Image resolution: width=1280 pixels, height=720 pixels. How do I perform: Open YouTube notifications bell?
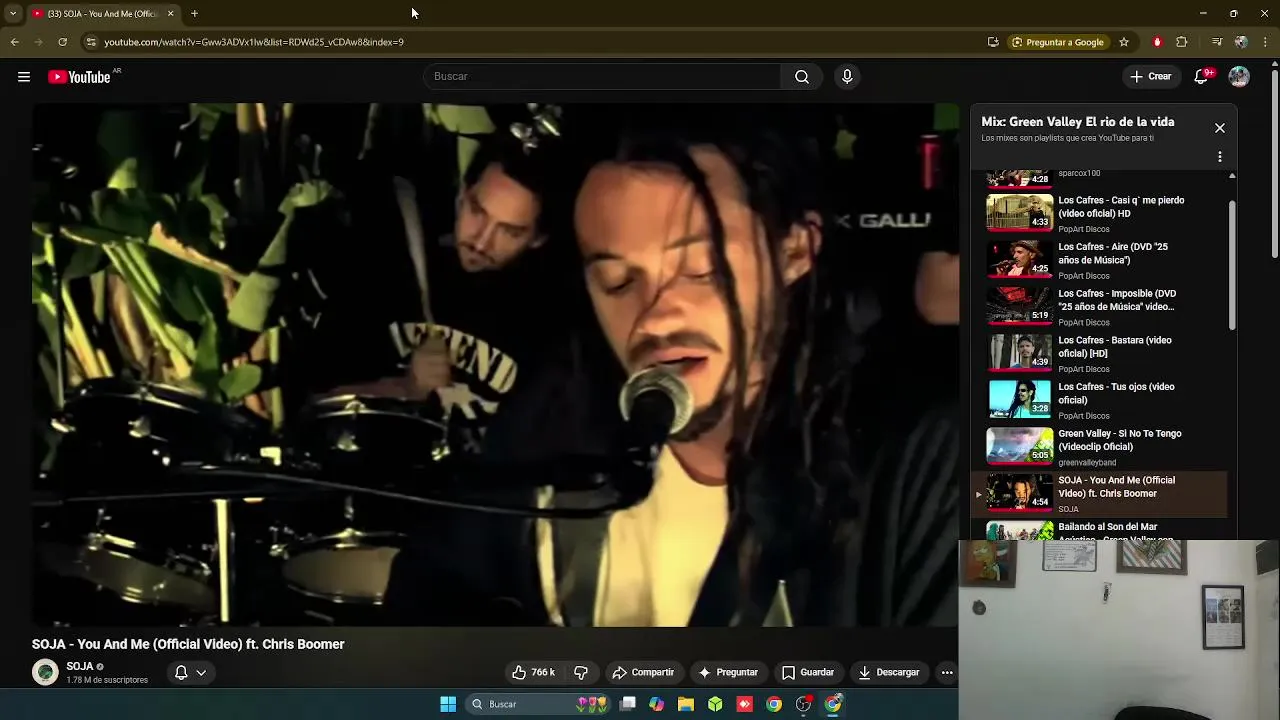click(x=1202, y=77)
